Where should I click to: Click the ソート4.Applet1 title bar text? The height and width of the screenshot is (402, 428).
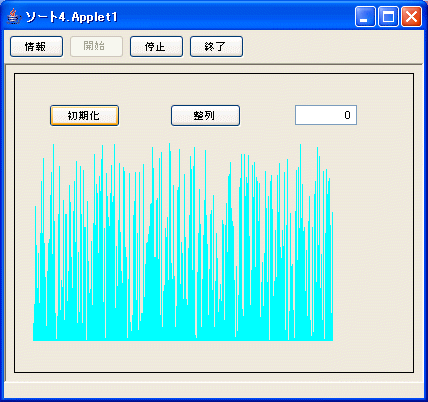coord(71,17)
